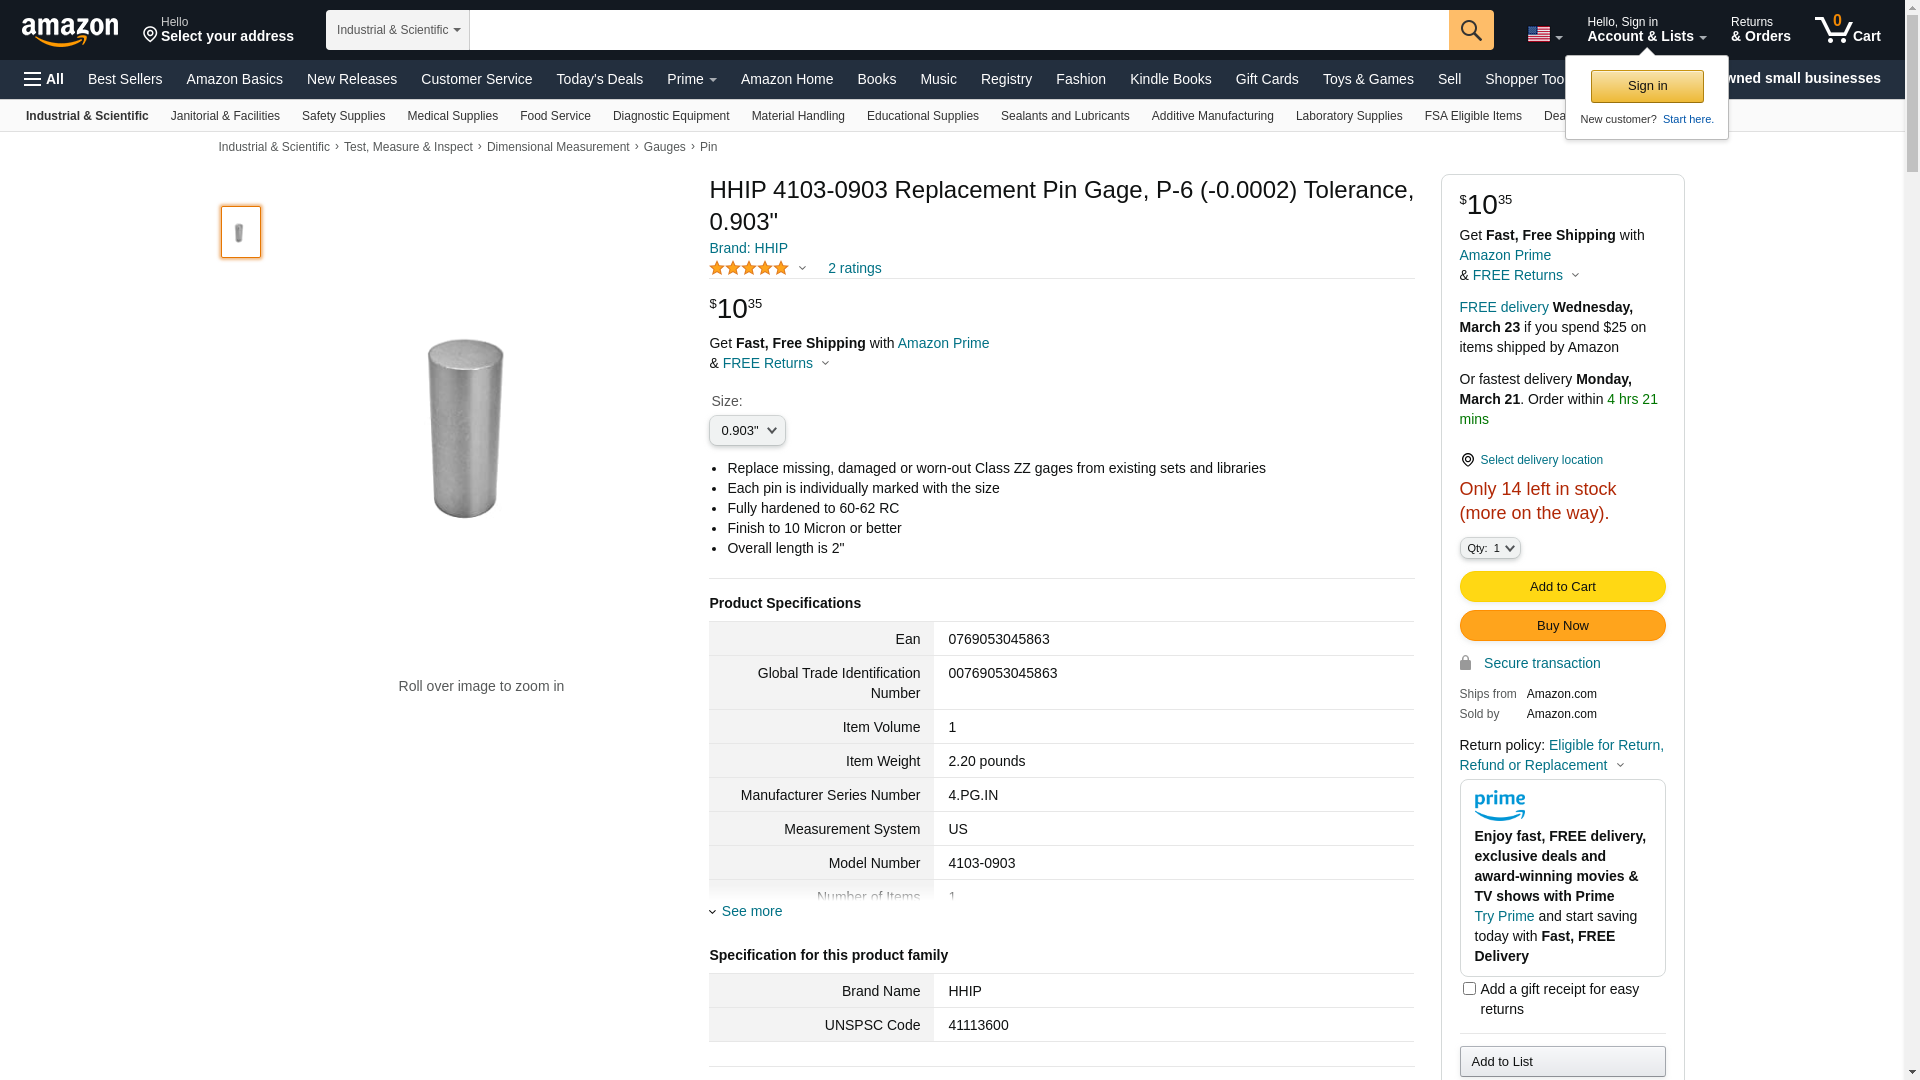
Task: Click the Select delivery location pin
Action: tap(1468, 460)
